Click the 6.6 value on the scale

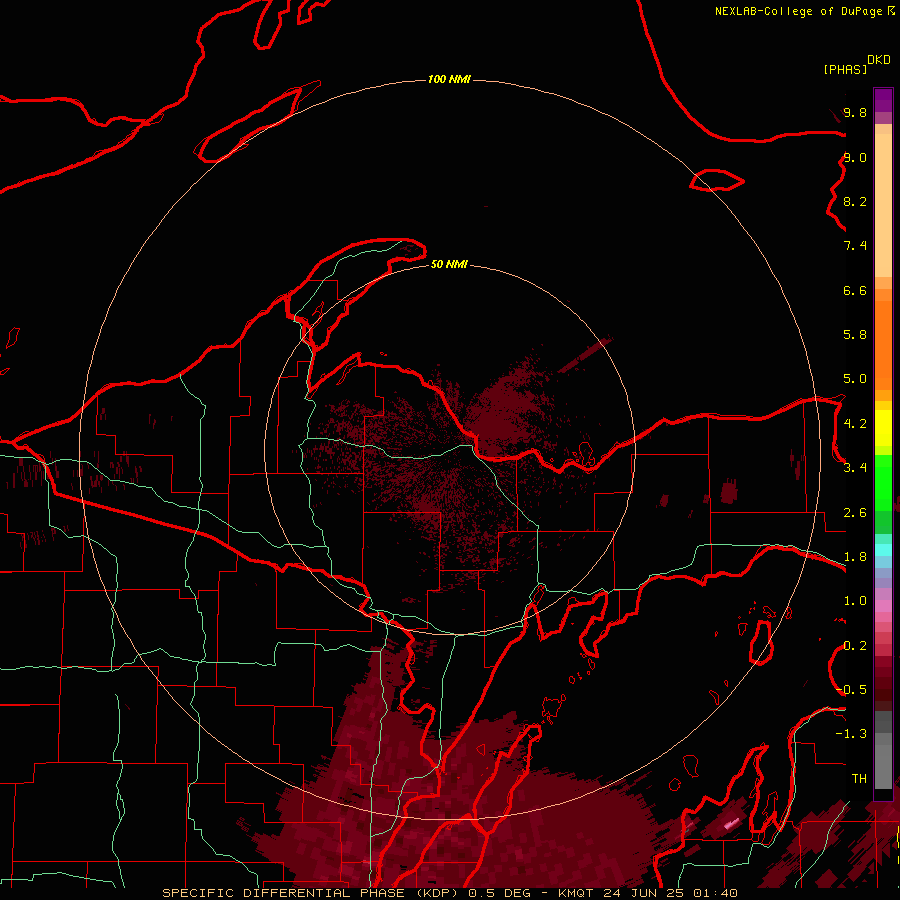point(855,290)
